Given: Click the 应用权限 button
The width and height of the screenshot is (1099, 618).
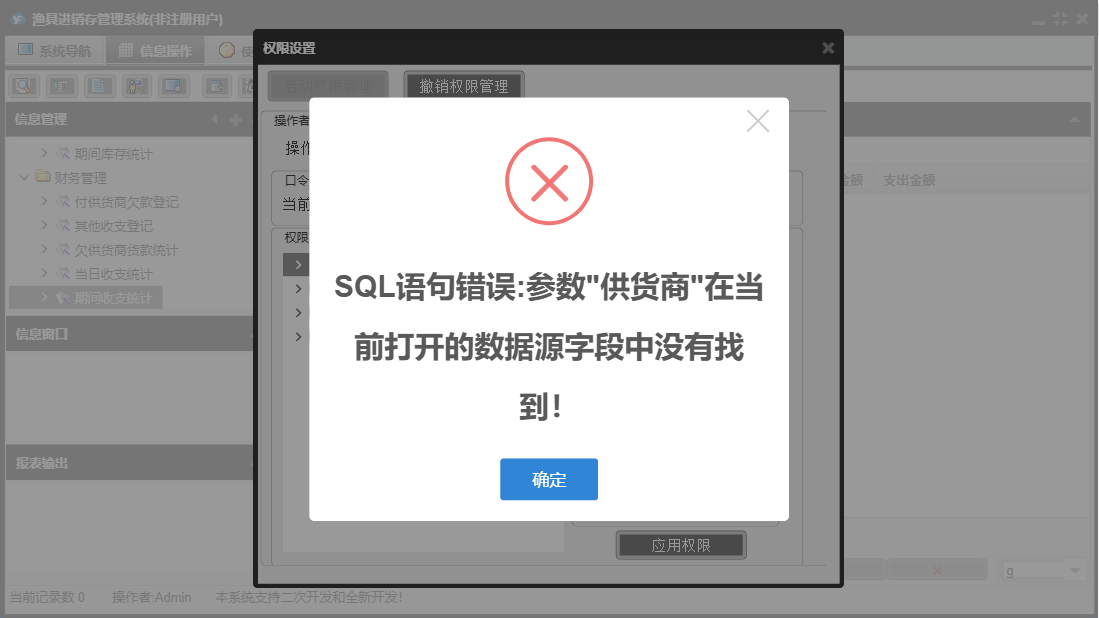Looking at the screenshot, I should coord(681,545).
